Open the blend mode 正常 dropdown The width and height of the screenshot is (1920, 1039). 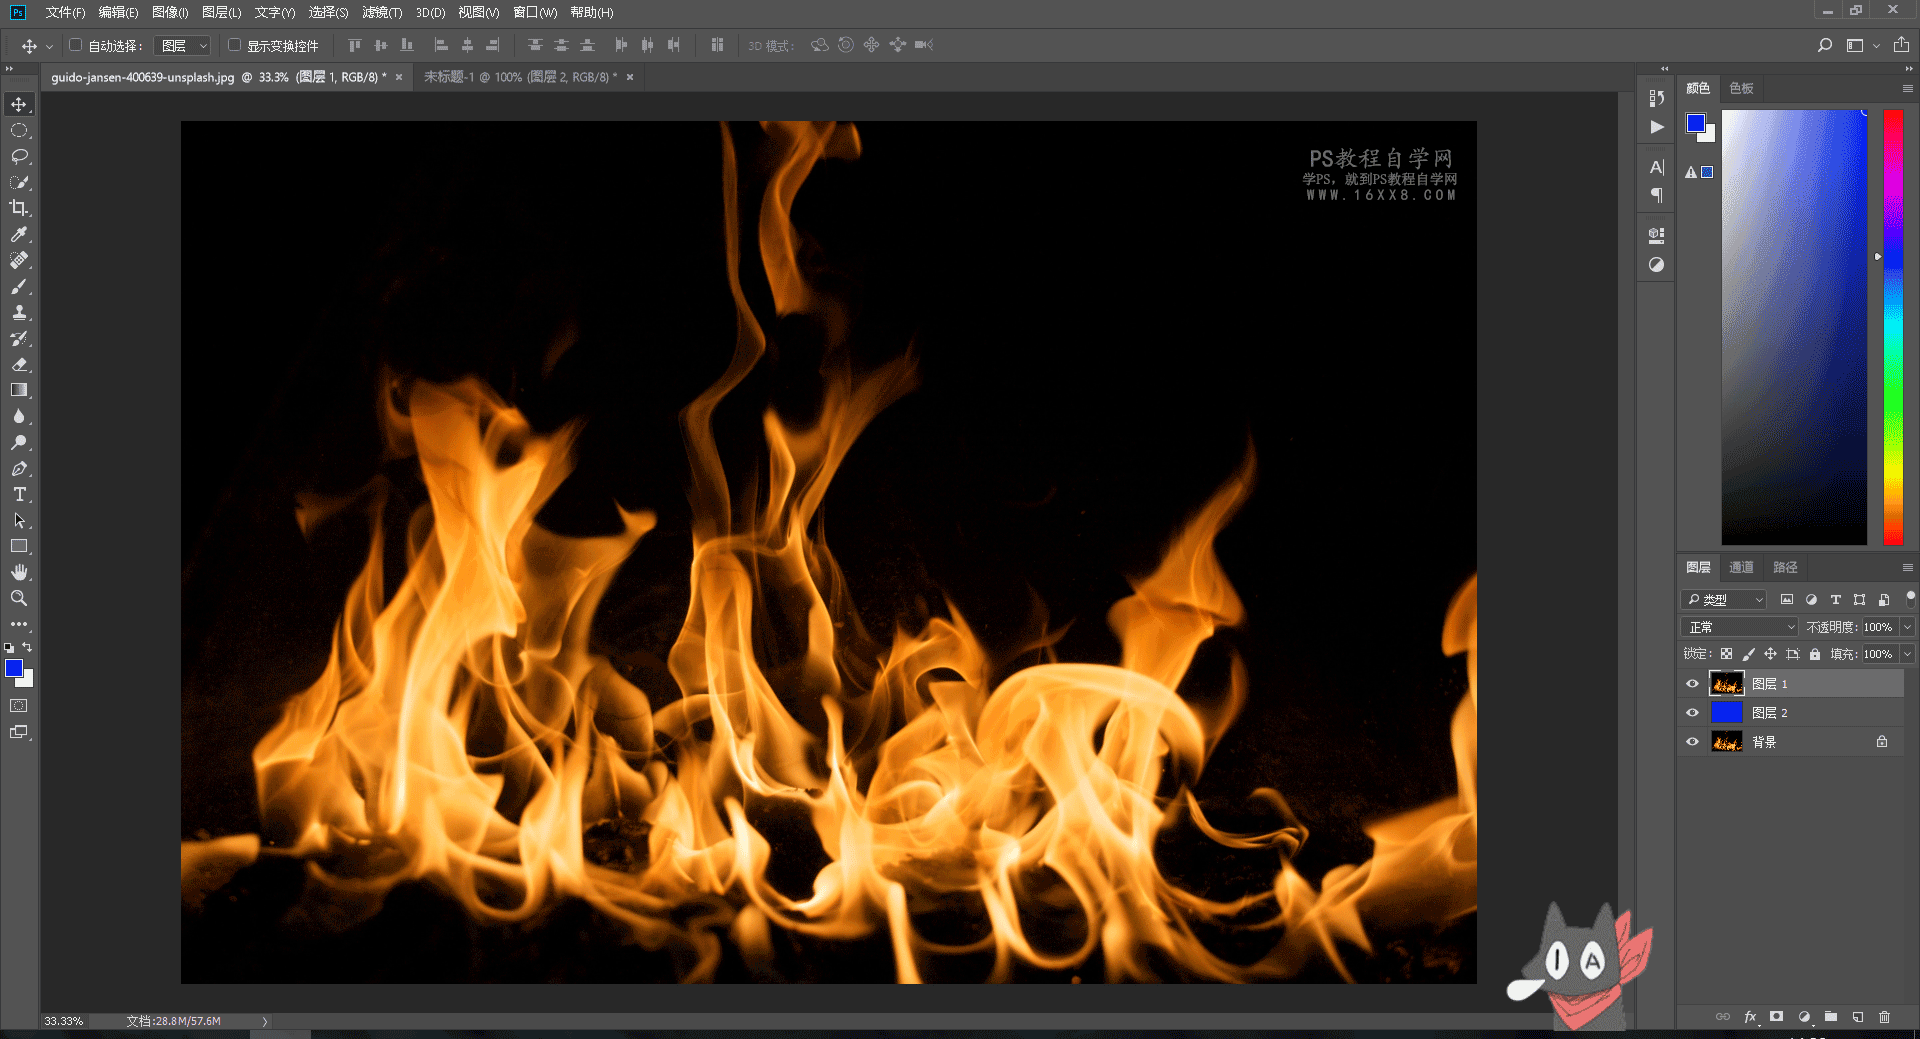click(x=1740, y=627)
